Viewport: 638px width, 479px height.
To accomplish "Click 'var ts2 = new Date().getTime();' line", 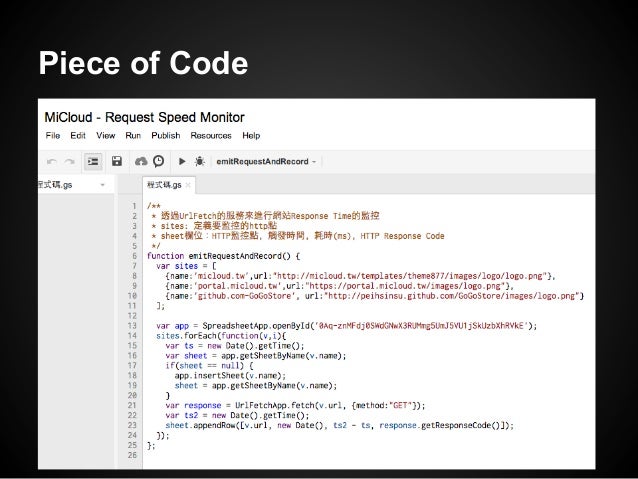I will 237,416.
